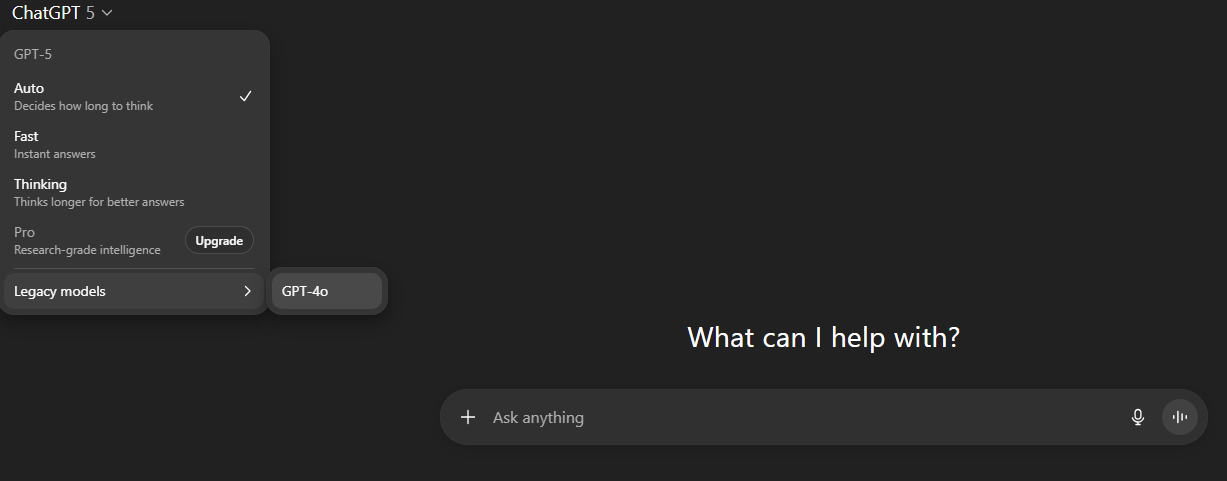Screen dimensions: 1227x481
Task: Open the Legacy models menu item
Action: (60, 291)
